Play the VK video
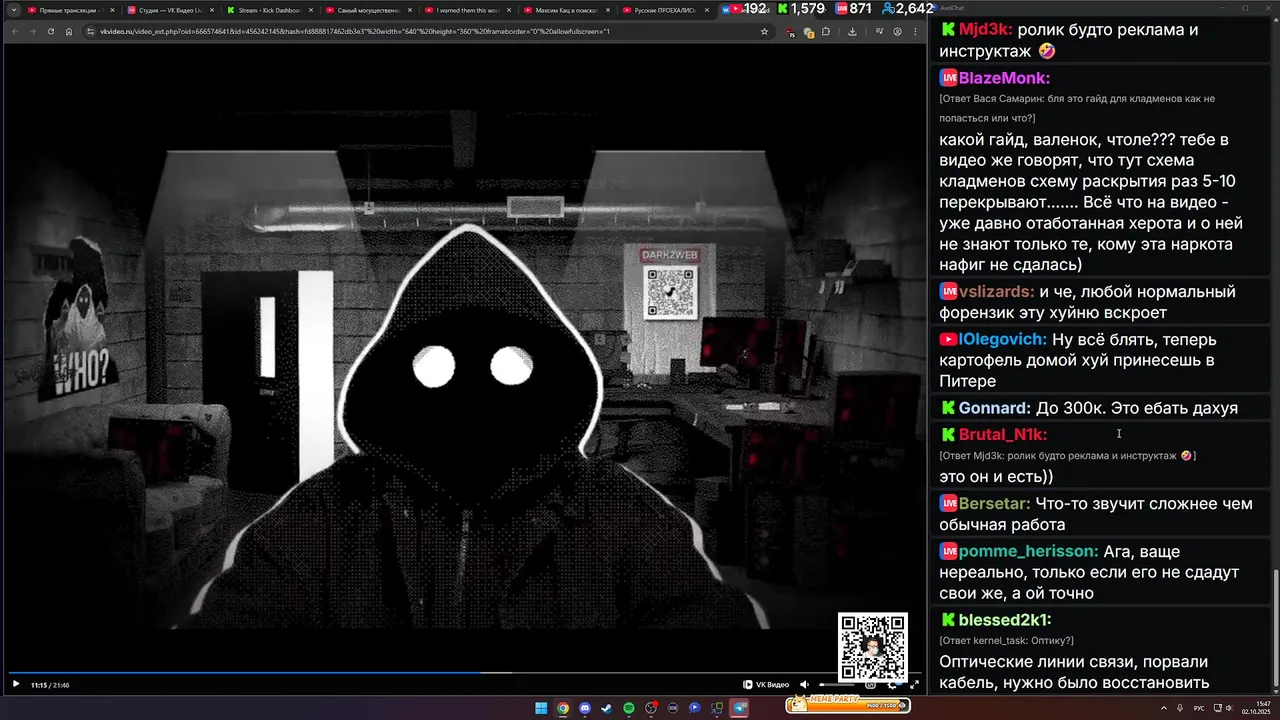1280x720 pixels. click(15, 684)
